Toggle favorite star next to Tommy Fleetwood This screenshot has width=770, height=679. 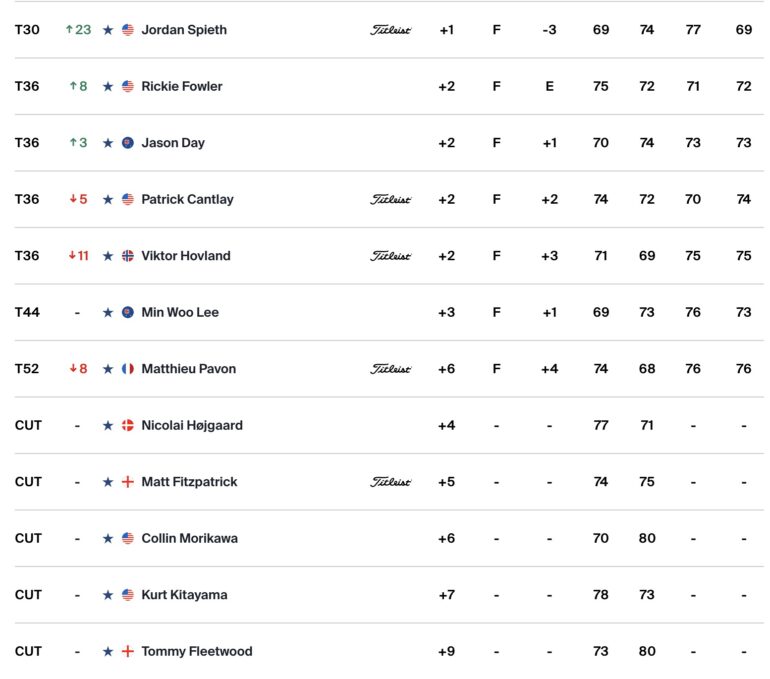click(x=108, y=652)
